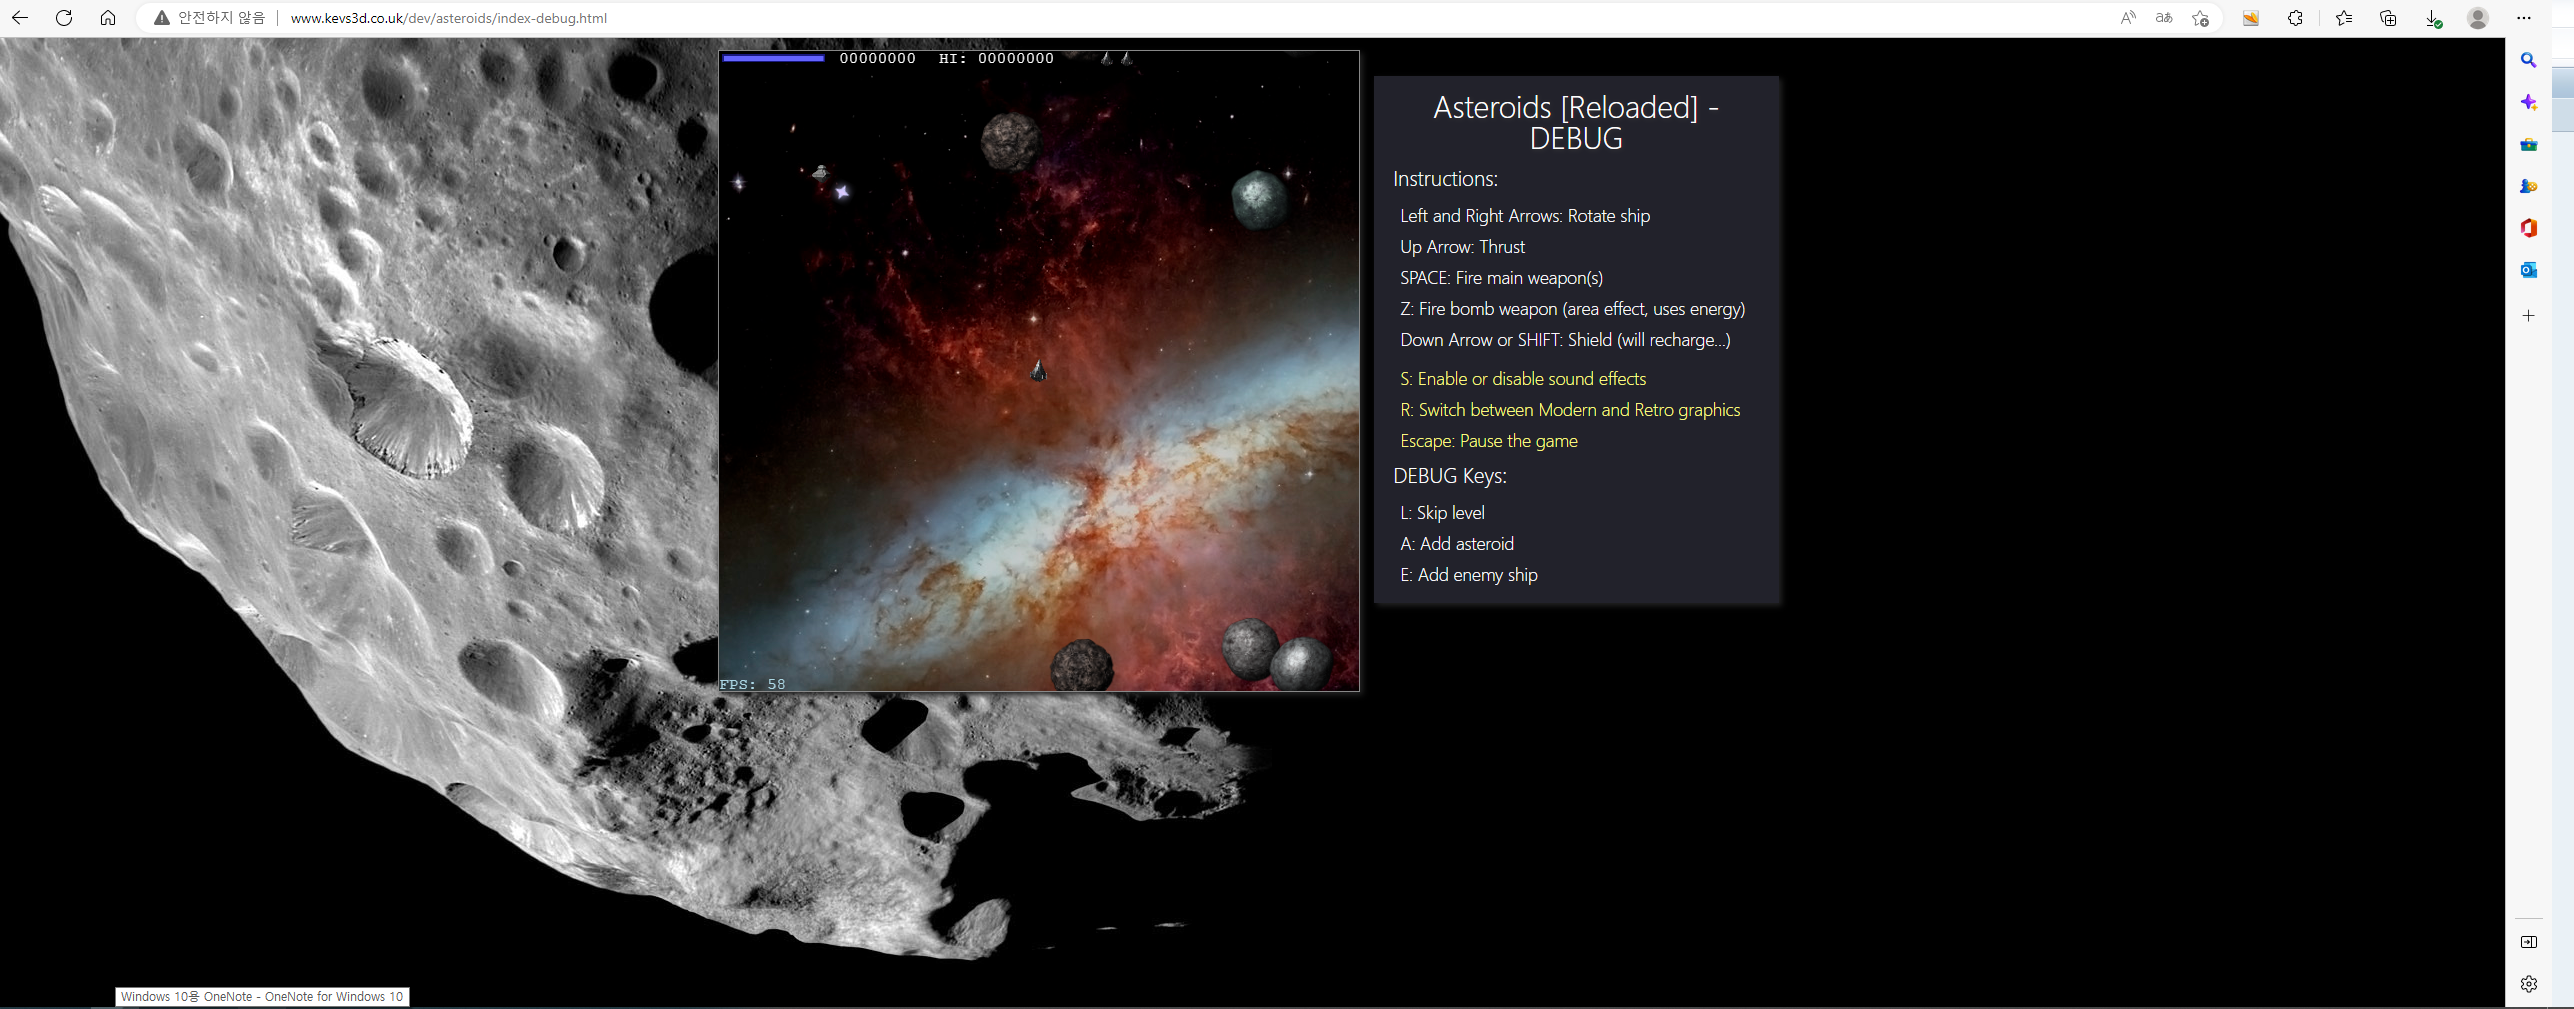Image resolution: width=2574 pixels, height=1009 pixels.
Task: Click the blue energy bar in game HUD
Action: (x=774, y=58)
